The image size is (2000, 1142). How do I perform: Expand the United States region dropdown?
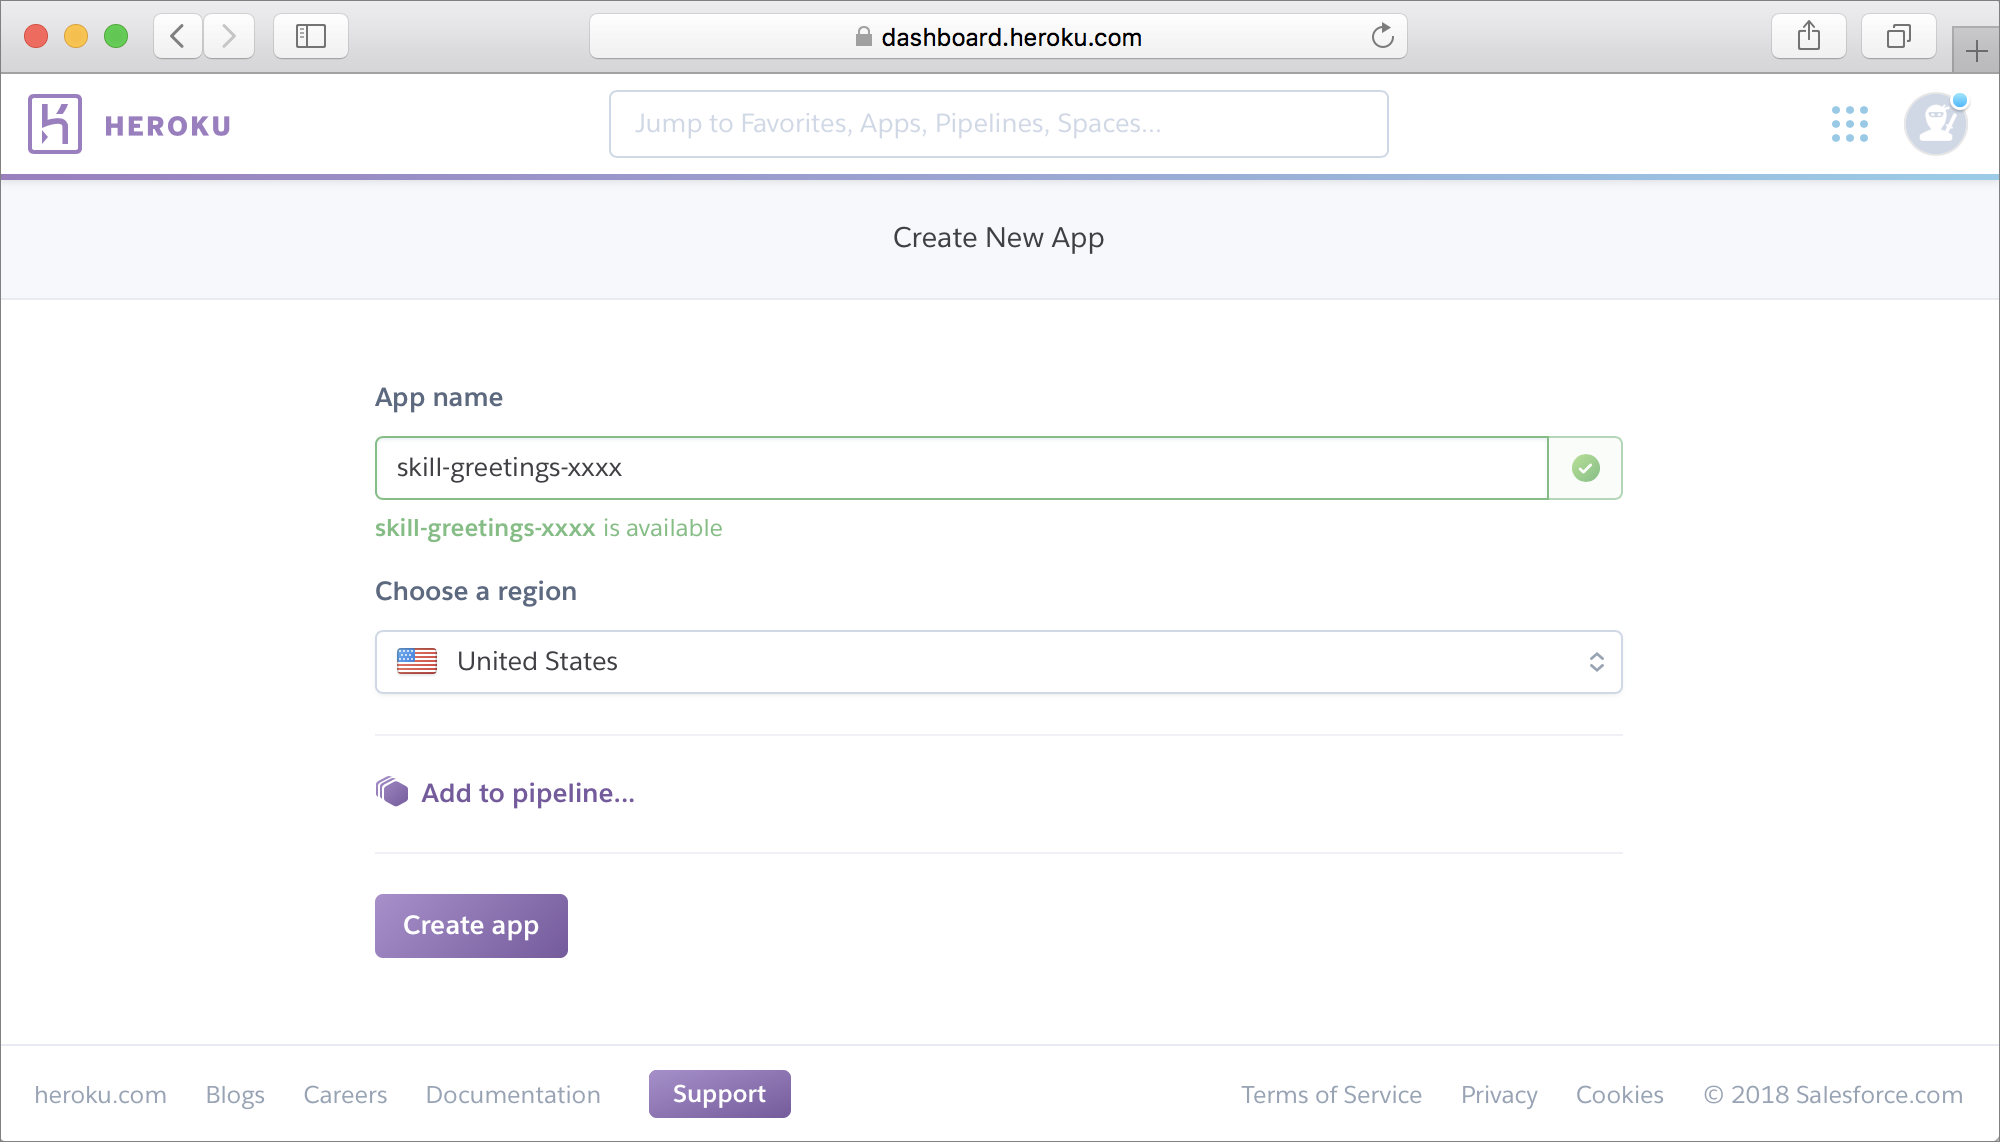998,662
